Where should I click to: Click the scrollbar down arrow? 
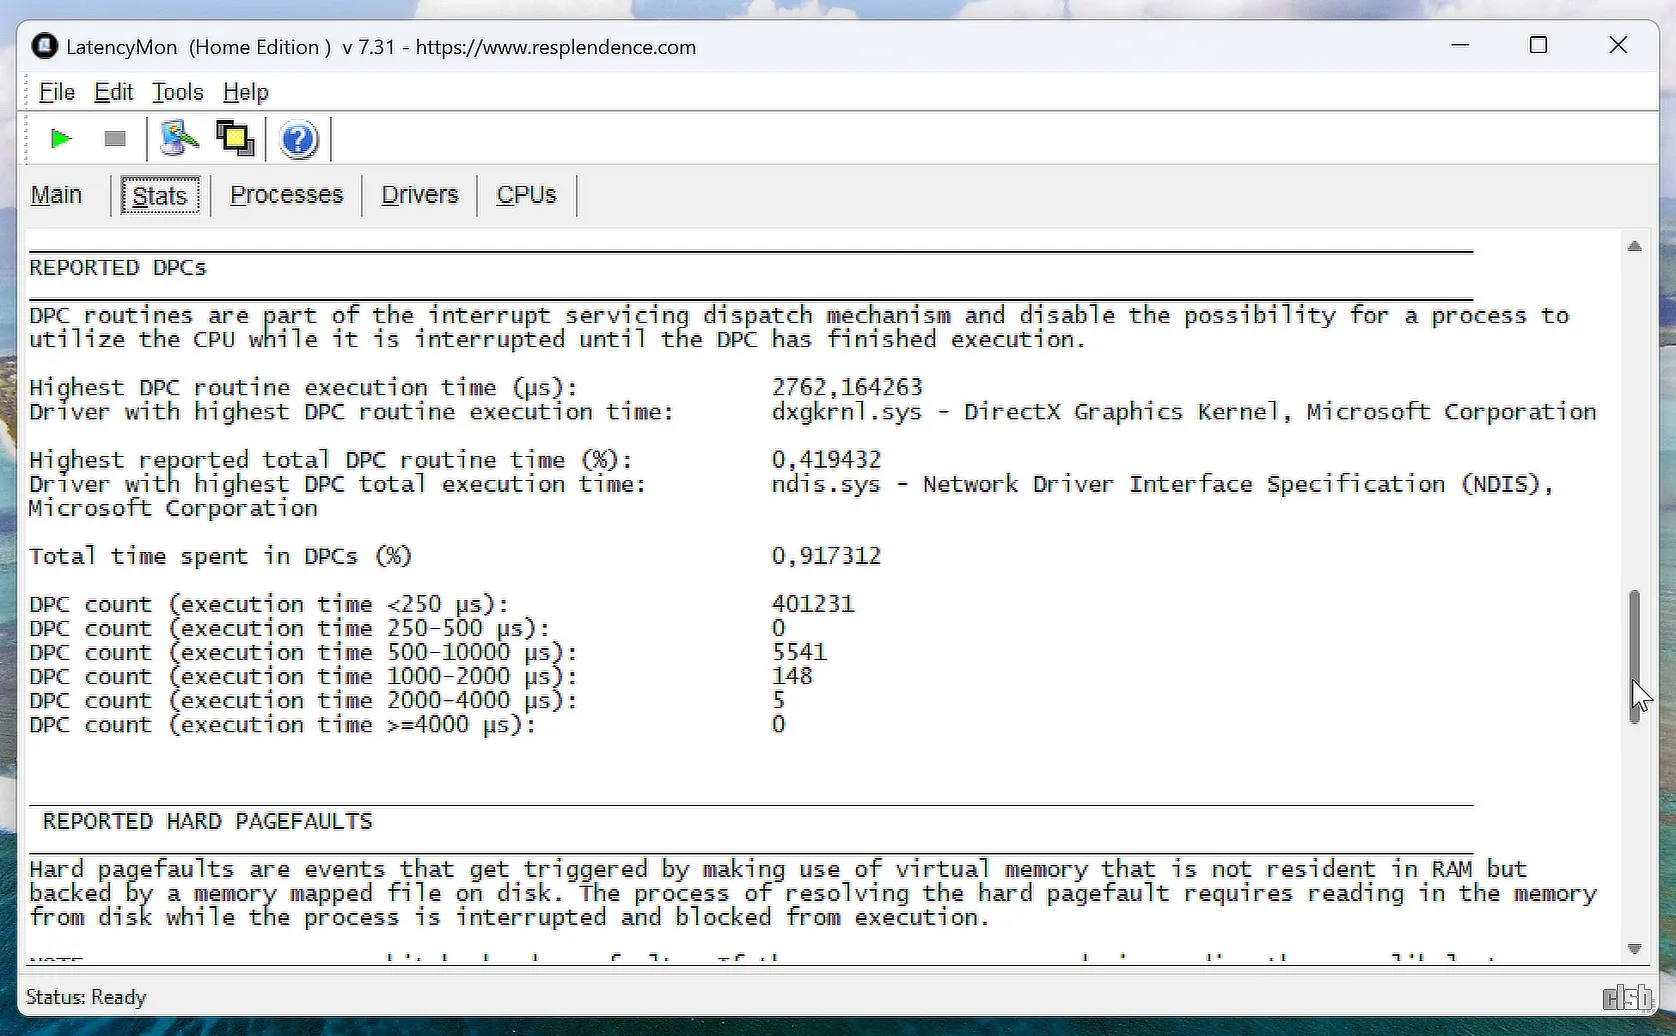[1634, 949]
